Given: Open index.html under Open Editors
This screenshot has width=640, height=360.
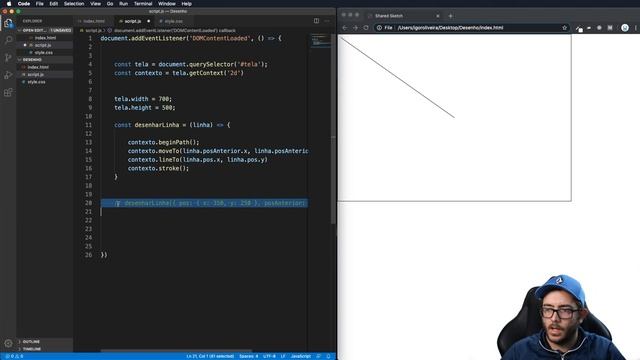Looking at the screenshot, I should (x=45, y=38).
